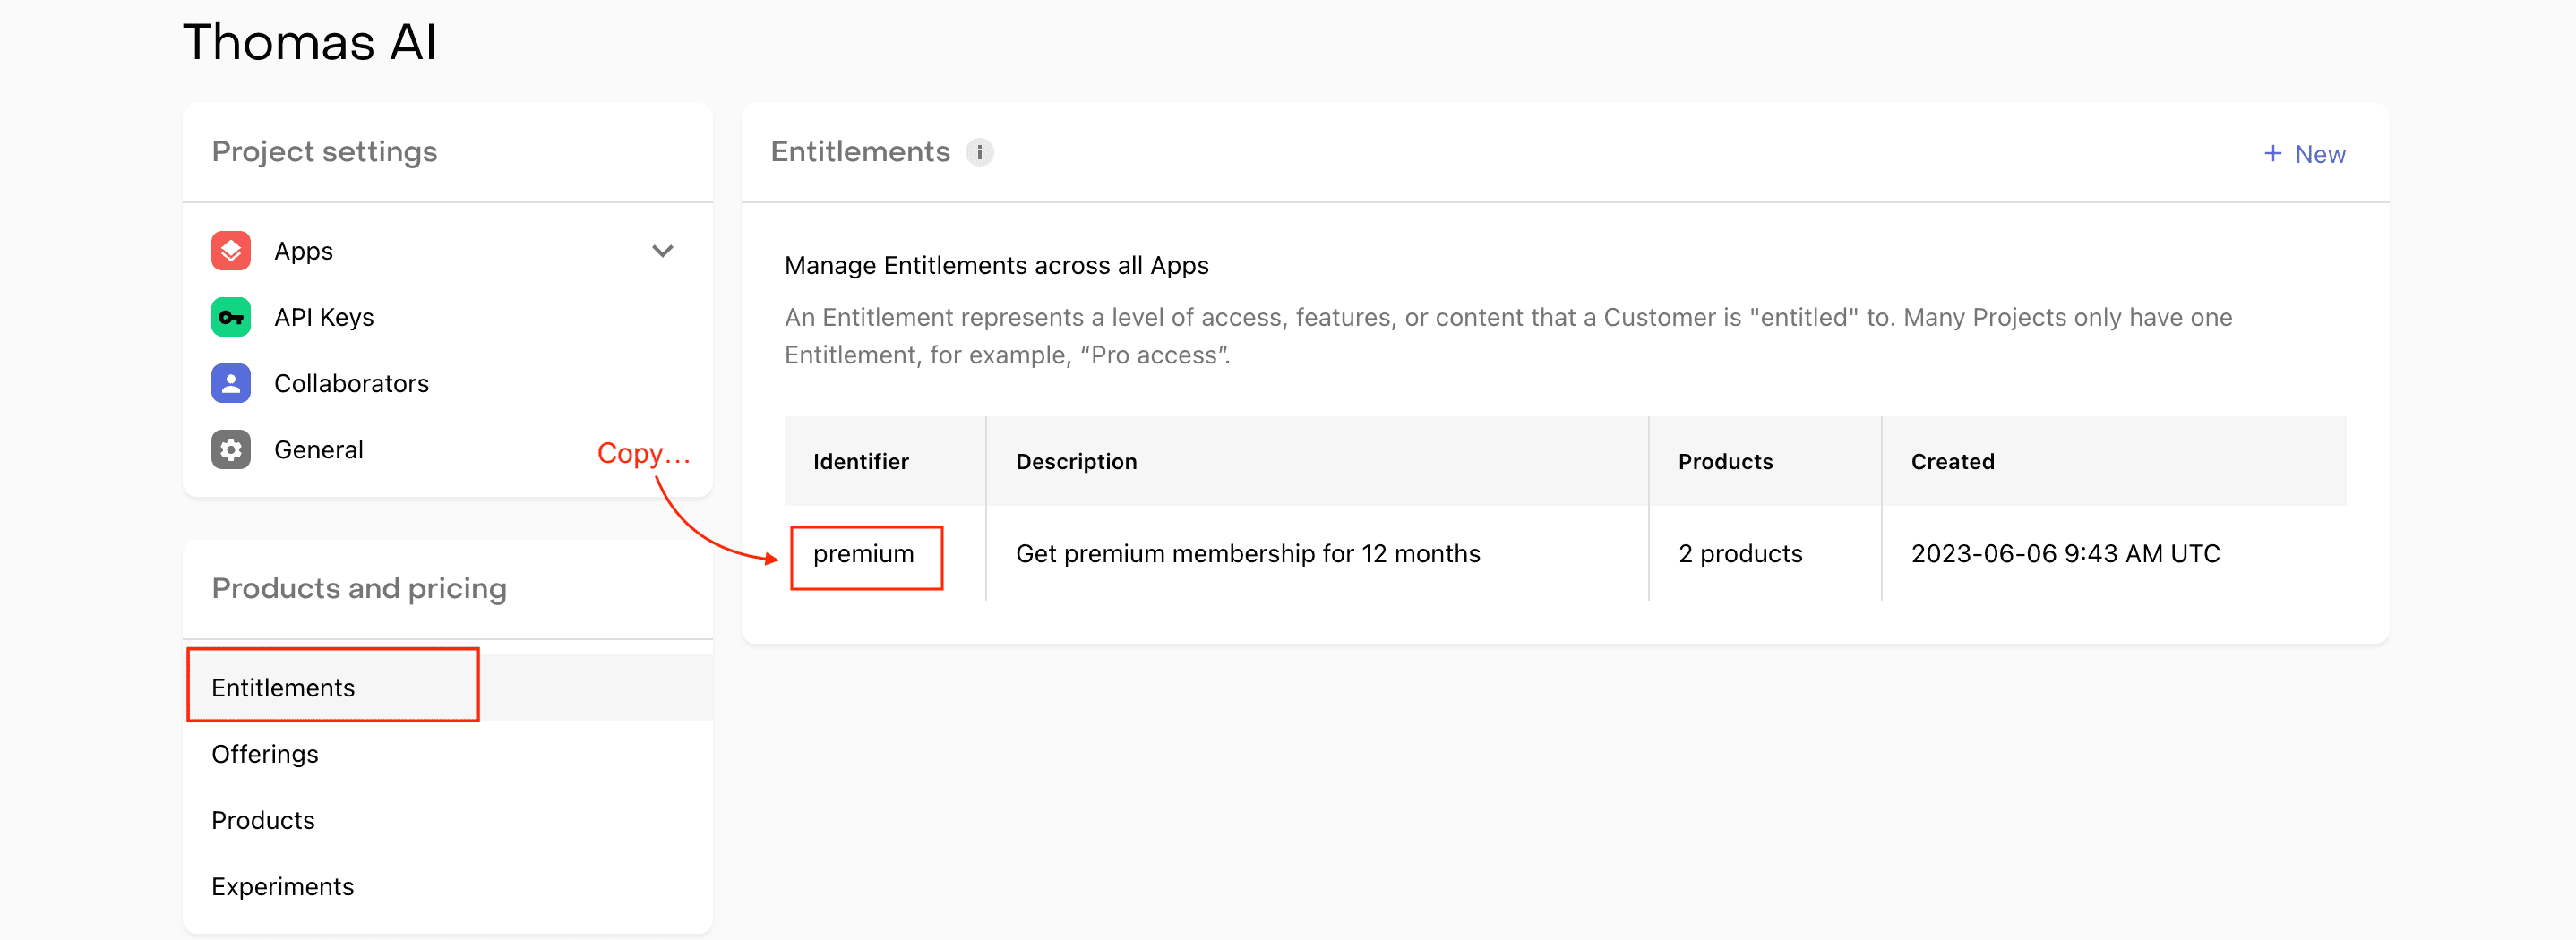Go to General project settings
The height and width of the screenshot is (940, 2576).
coord(318,450)
